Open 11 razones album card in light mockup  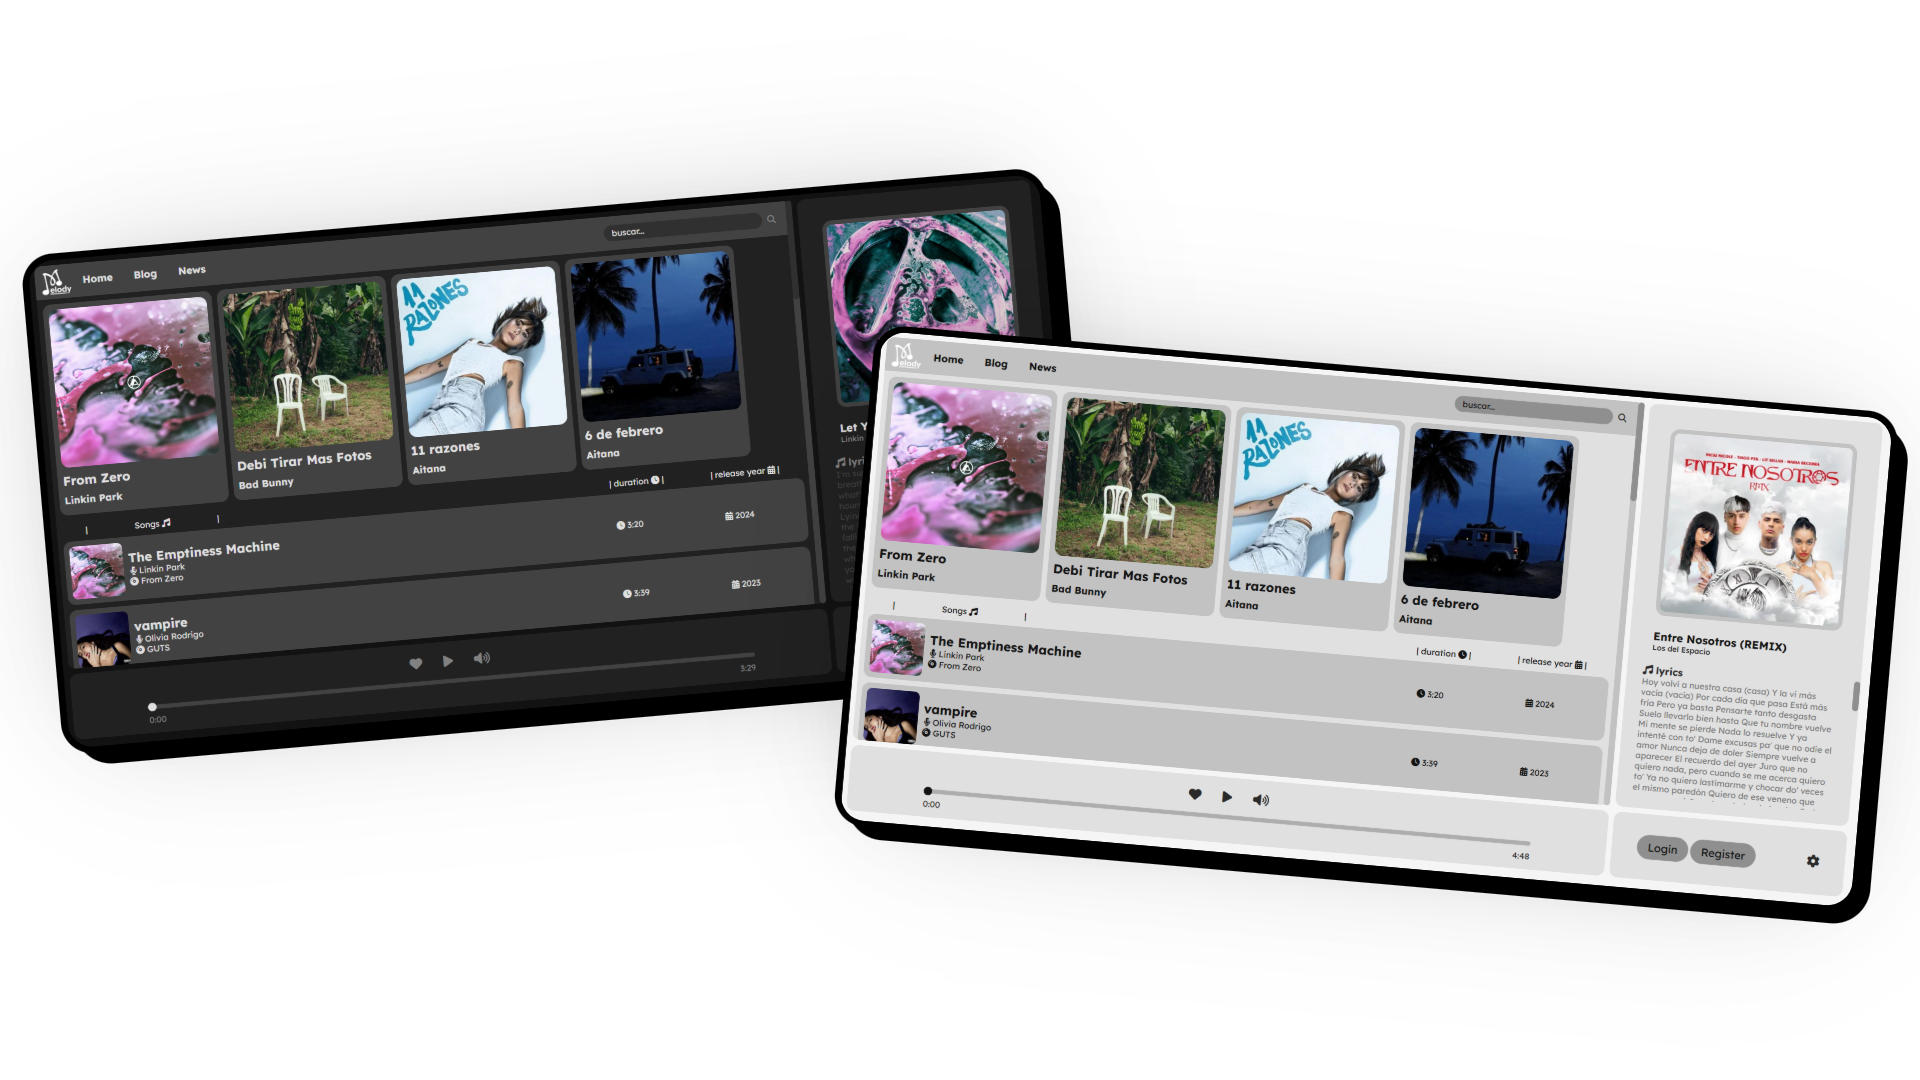(1313, 519)
